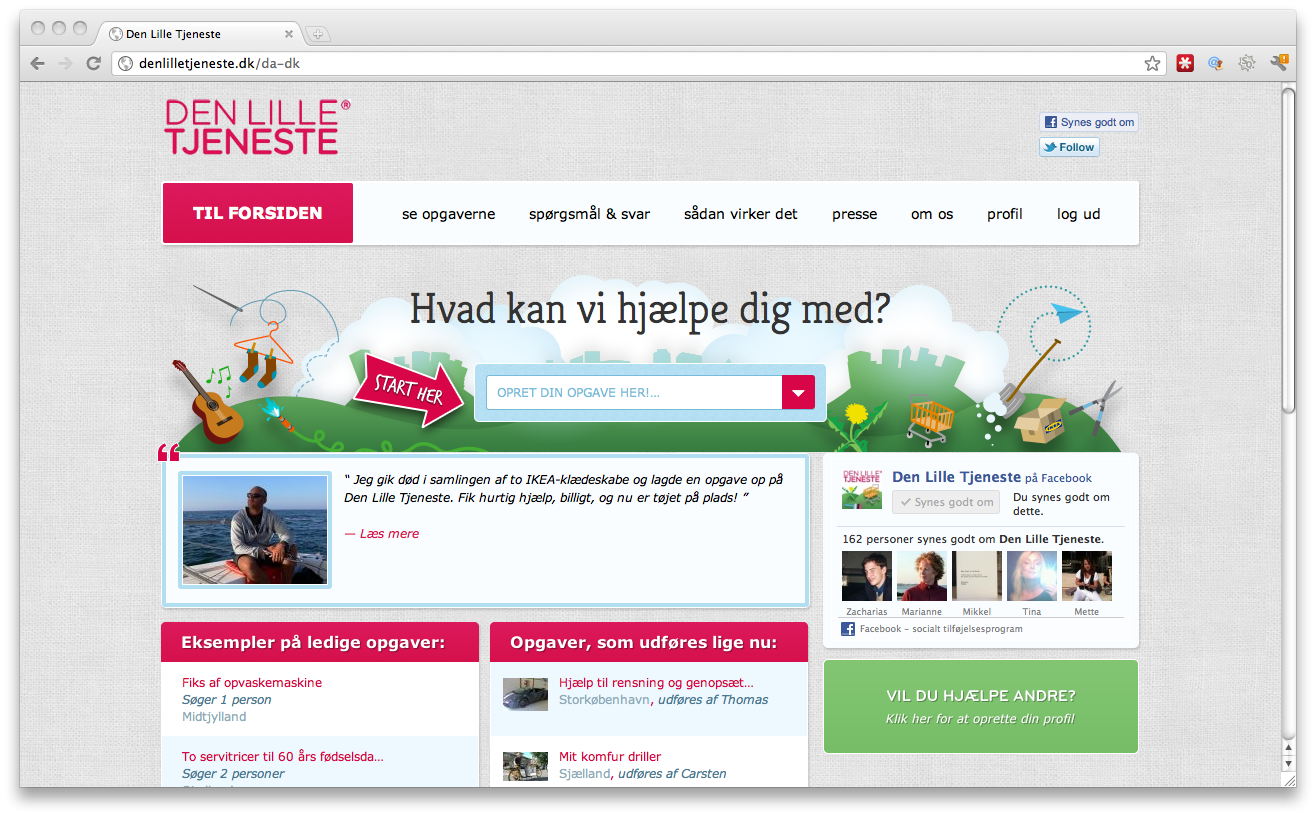Open the 'Fiks af opvaskemaskine' task link

click(x=252, y=683)
